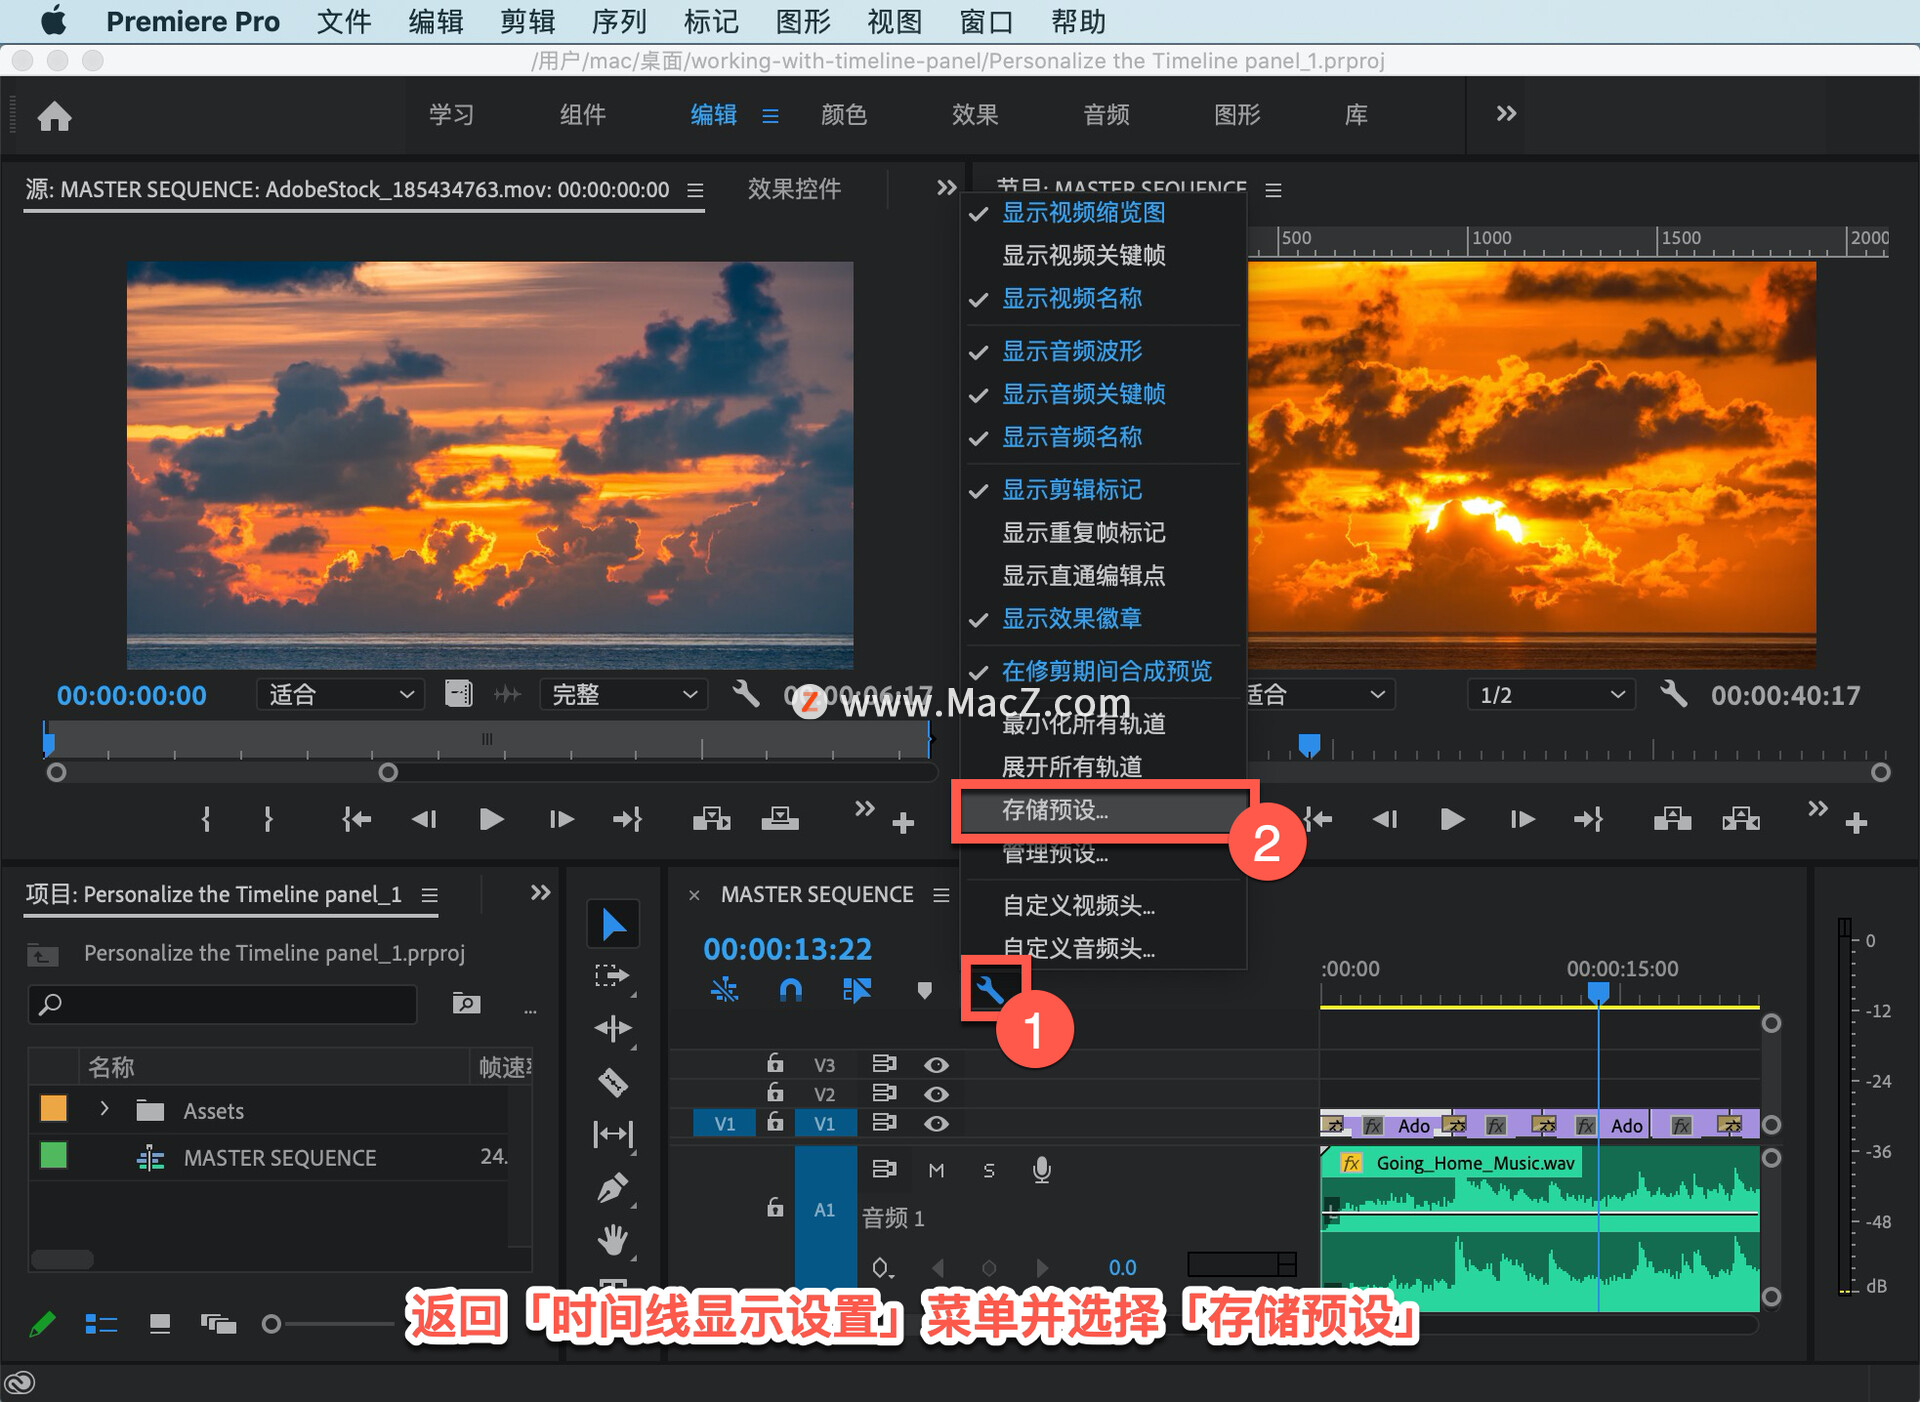Switch to the 颜色 workspace tab
Viewport: 1920px width, 1402px height.
tap(843, 115)
